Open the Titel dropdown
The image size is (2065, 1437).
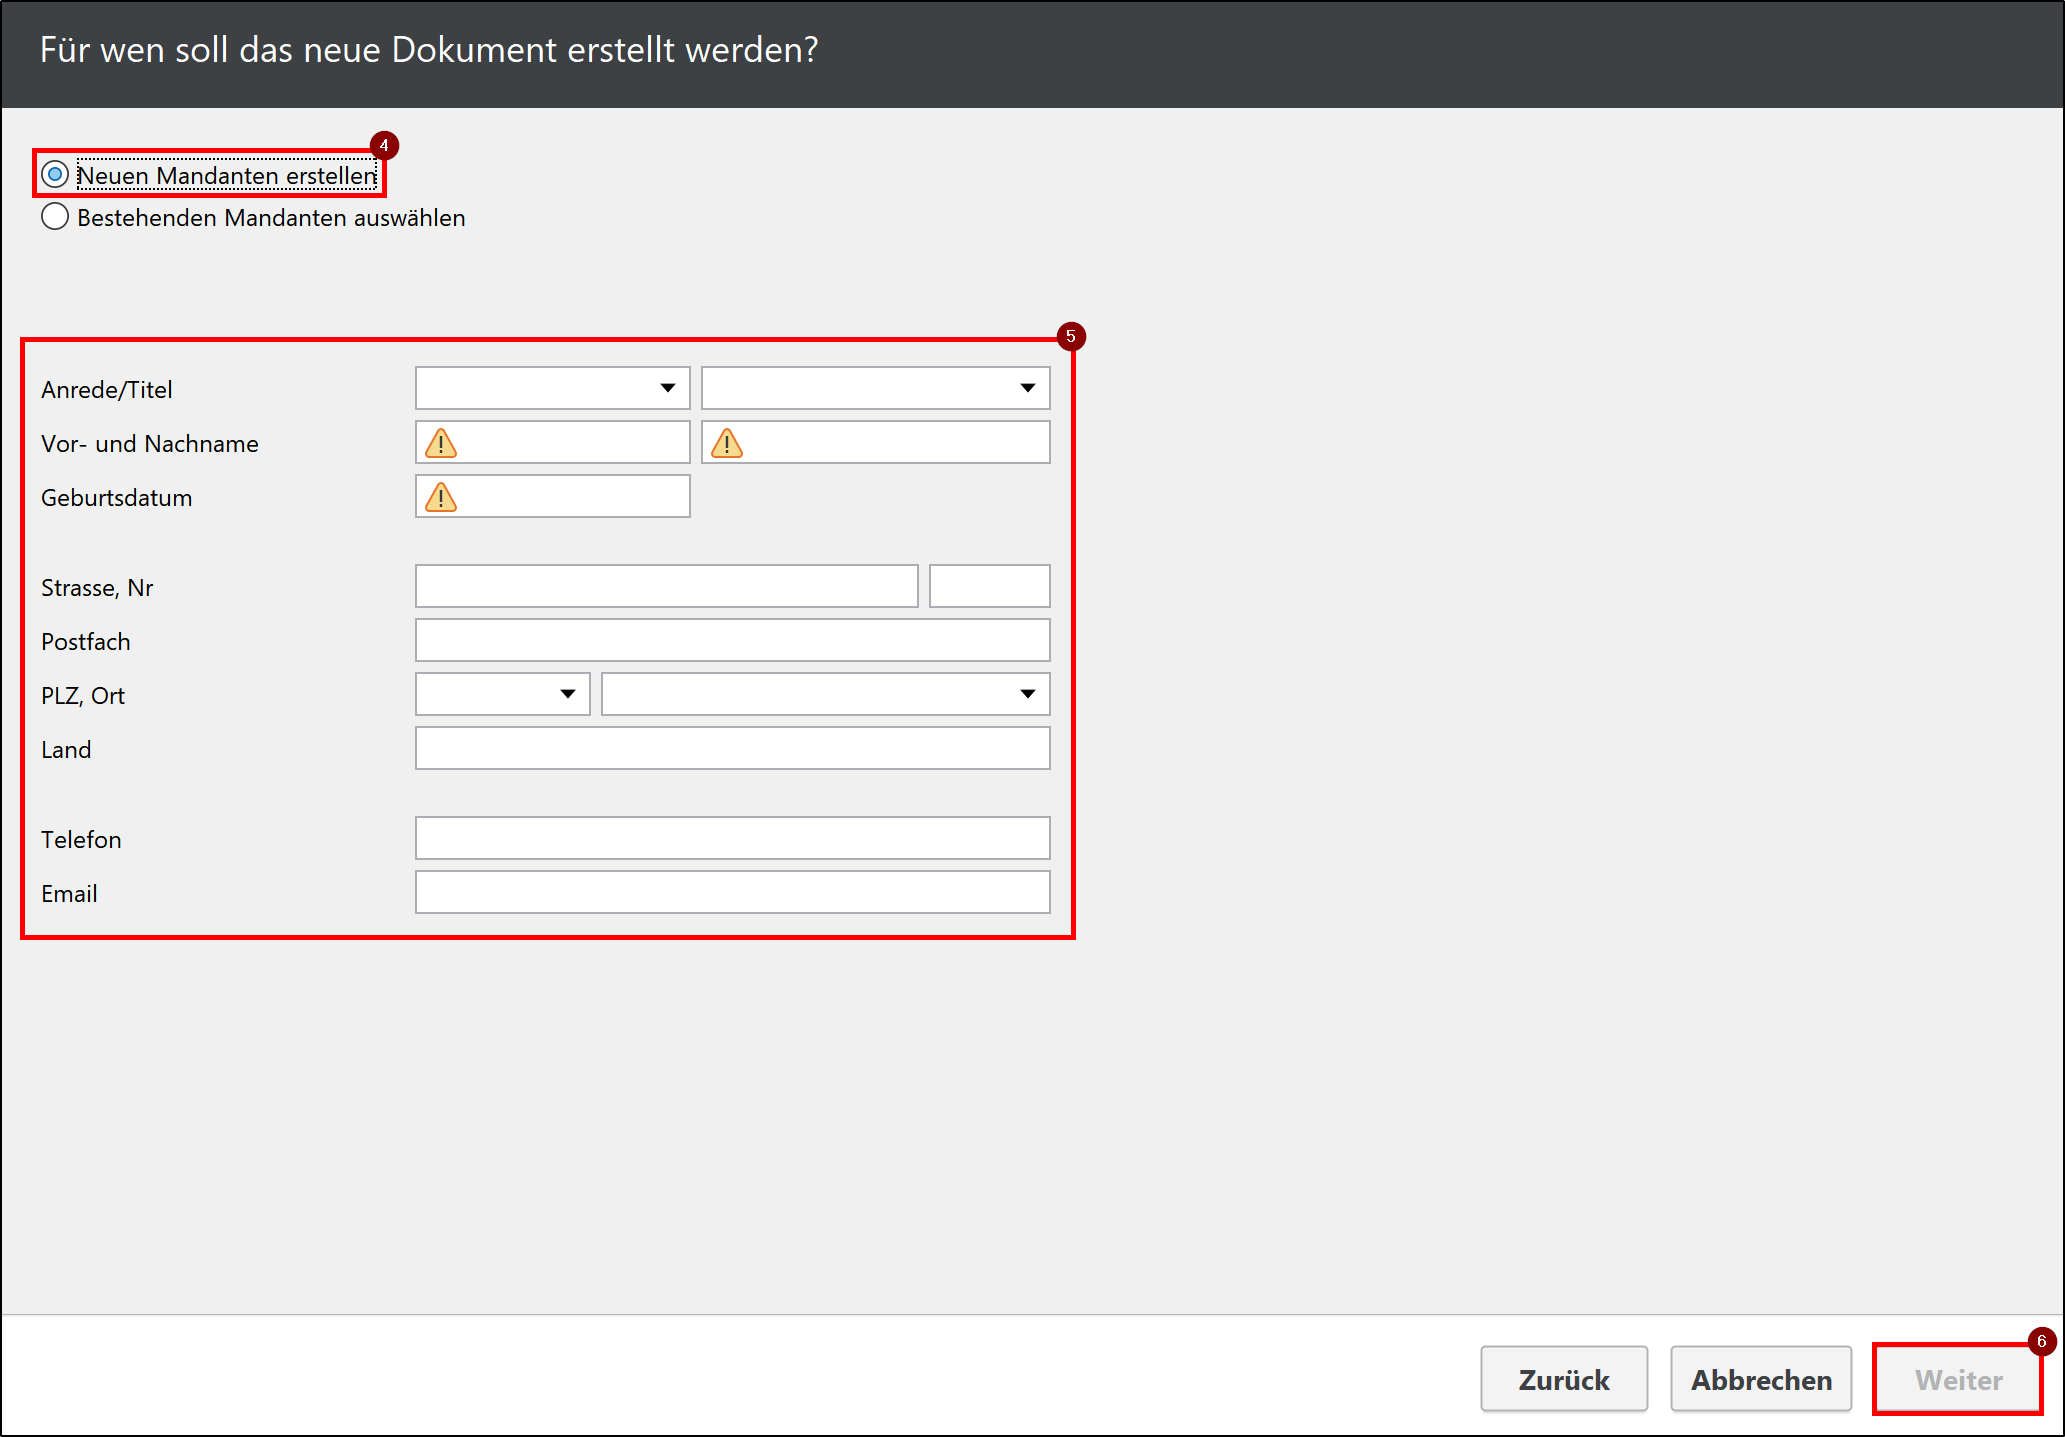coord(1027,388)
